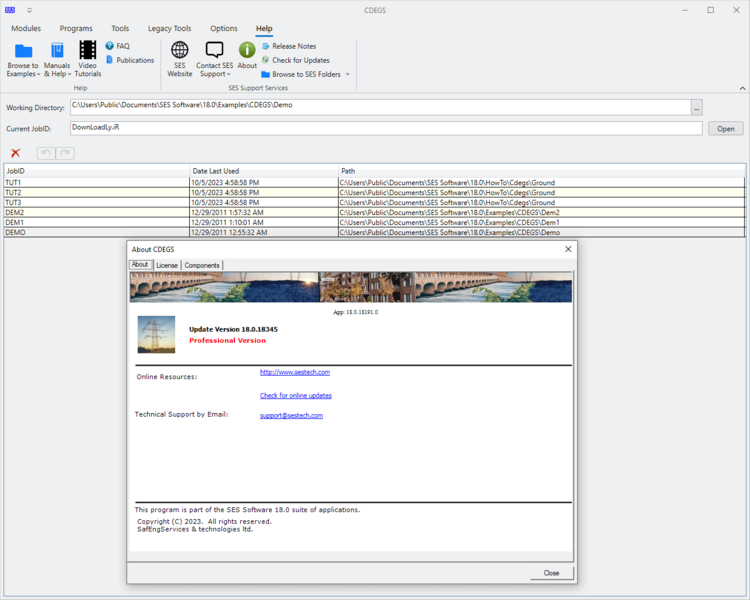Click the Current JobID input field
The height and width of the screenshot is (600, 750).
coord(385,128)
